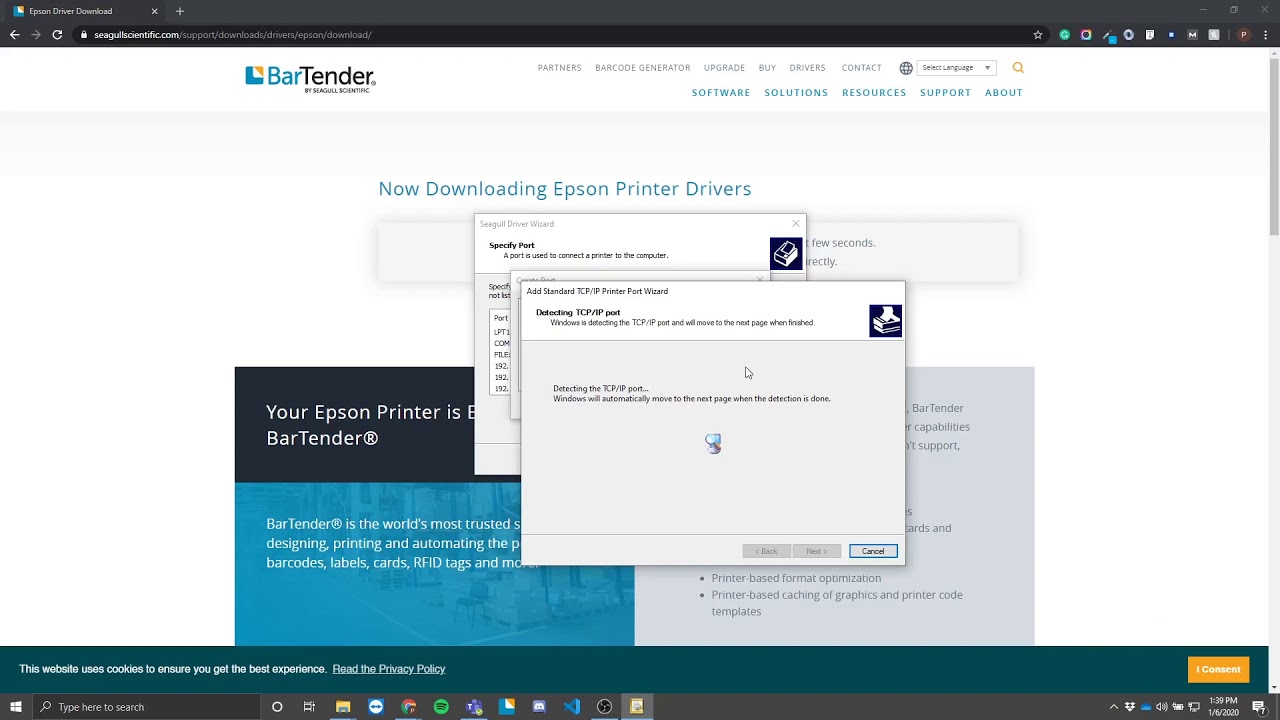
Task: Open the DRIVERS link
Action: click(x=807, y=68)
